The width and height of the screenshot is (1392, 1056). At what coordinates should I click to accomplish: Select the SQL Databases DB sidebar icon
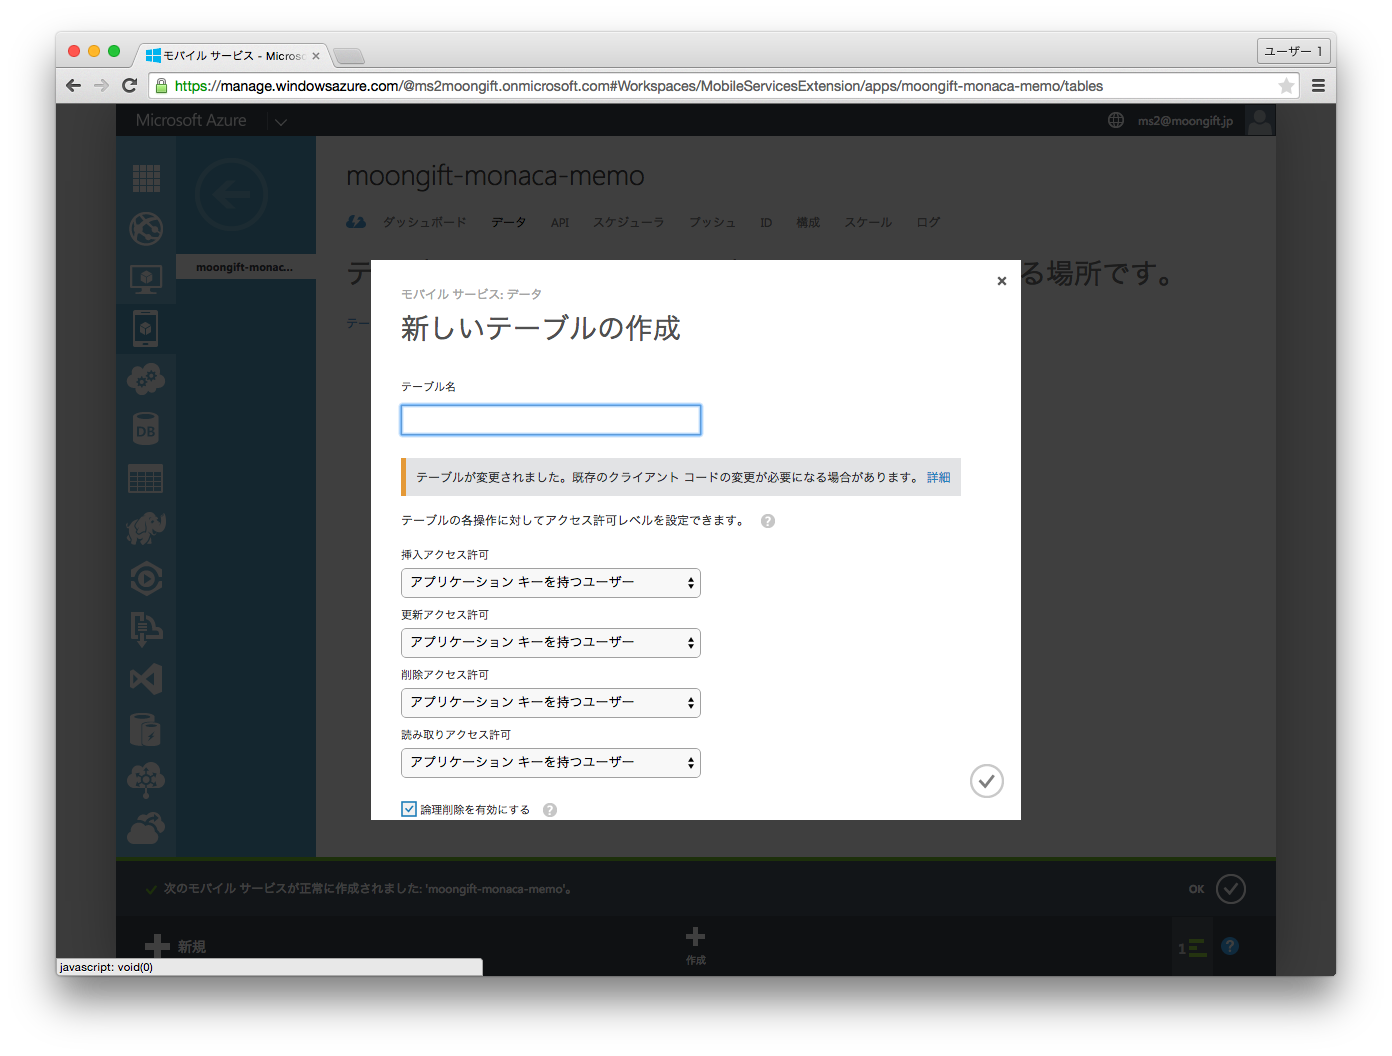(x=146, y=430)
